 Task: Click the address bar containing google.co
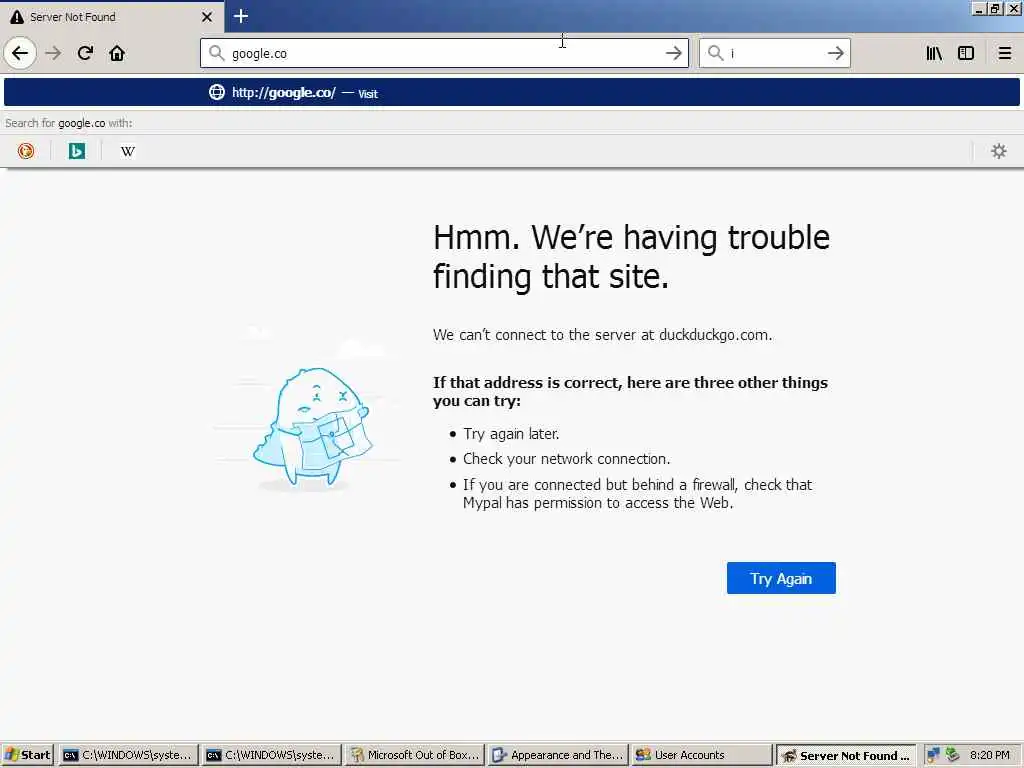(444, 53)
